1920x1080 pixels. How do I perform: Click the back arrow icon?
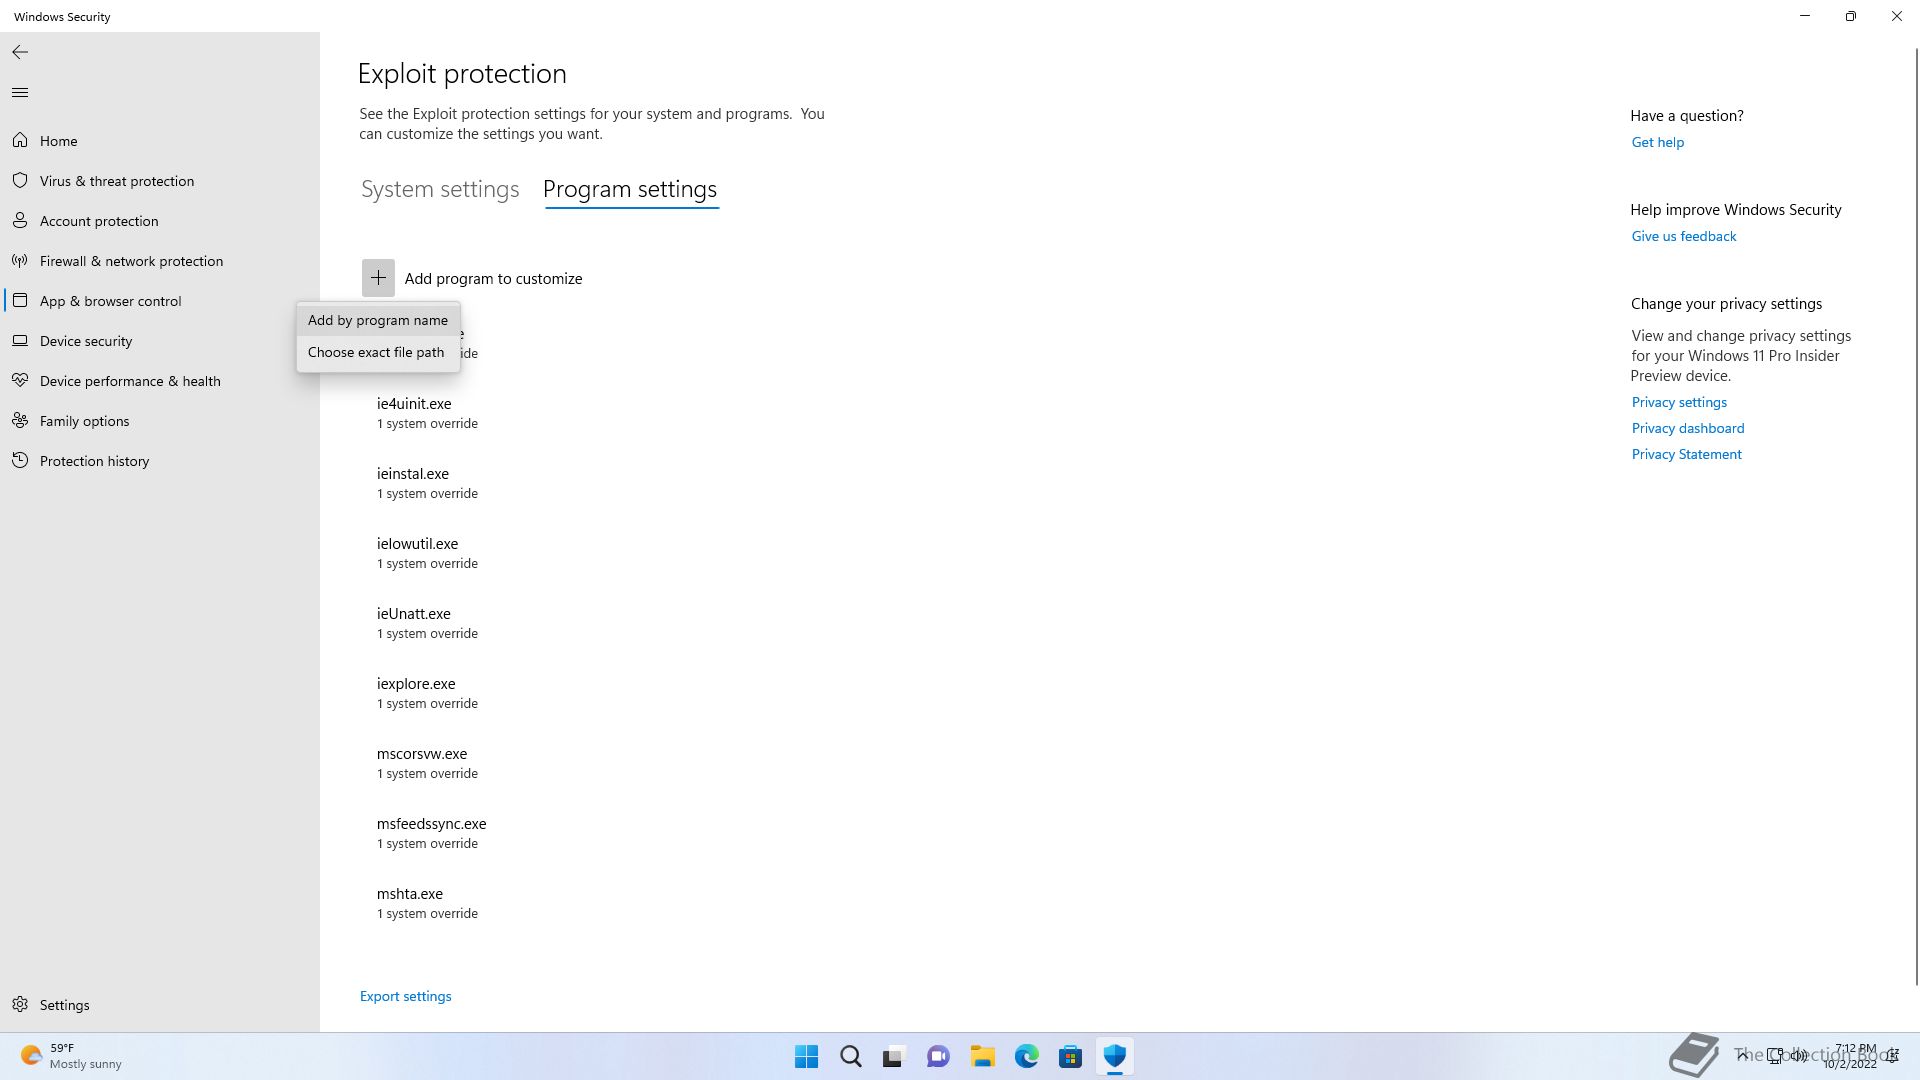[20, 52]
